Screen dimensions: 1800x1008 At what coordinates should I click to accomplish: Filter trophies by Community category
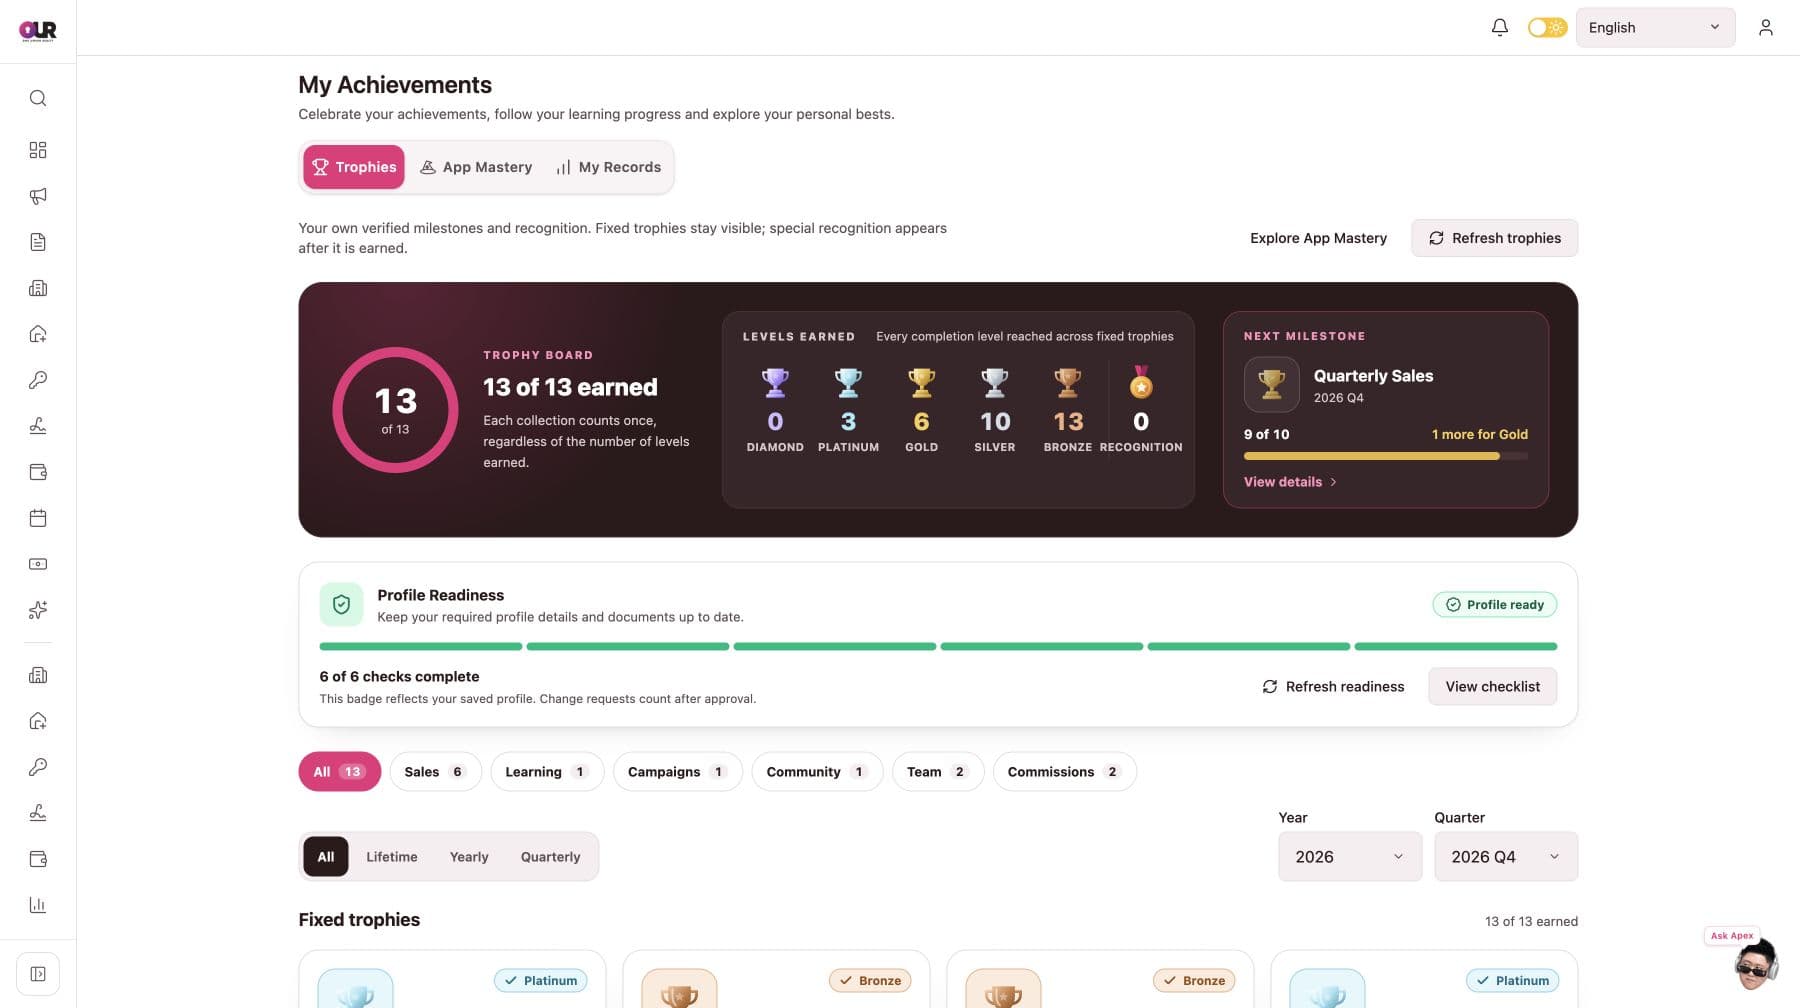click(x=817, y=772)
